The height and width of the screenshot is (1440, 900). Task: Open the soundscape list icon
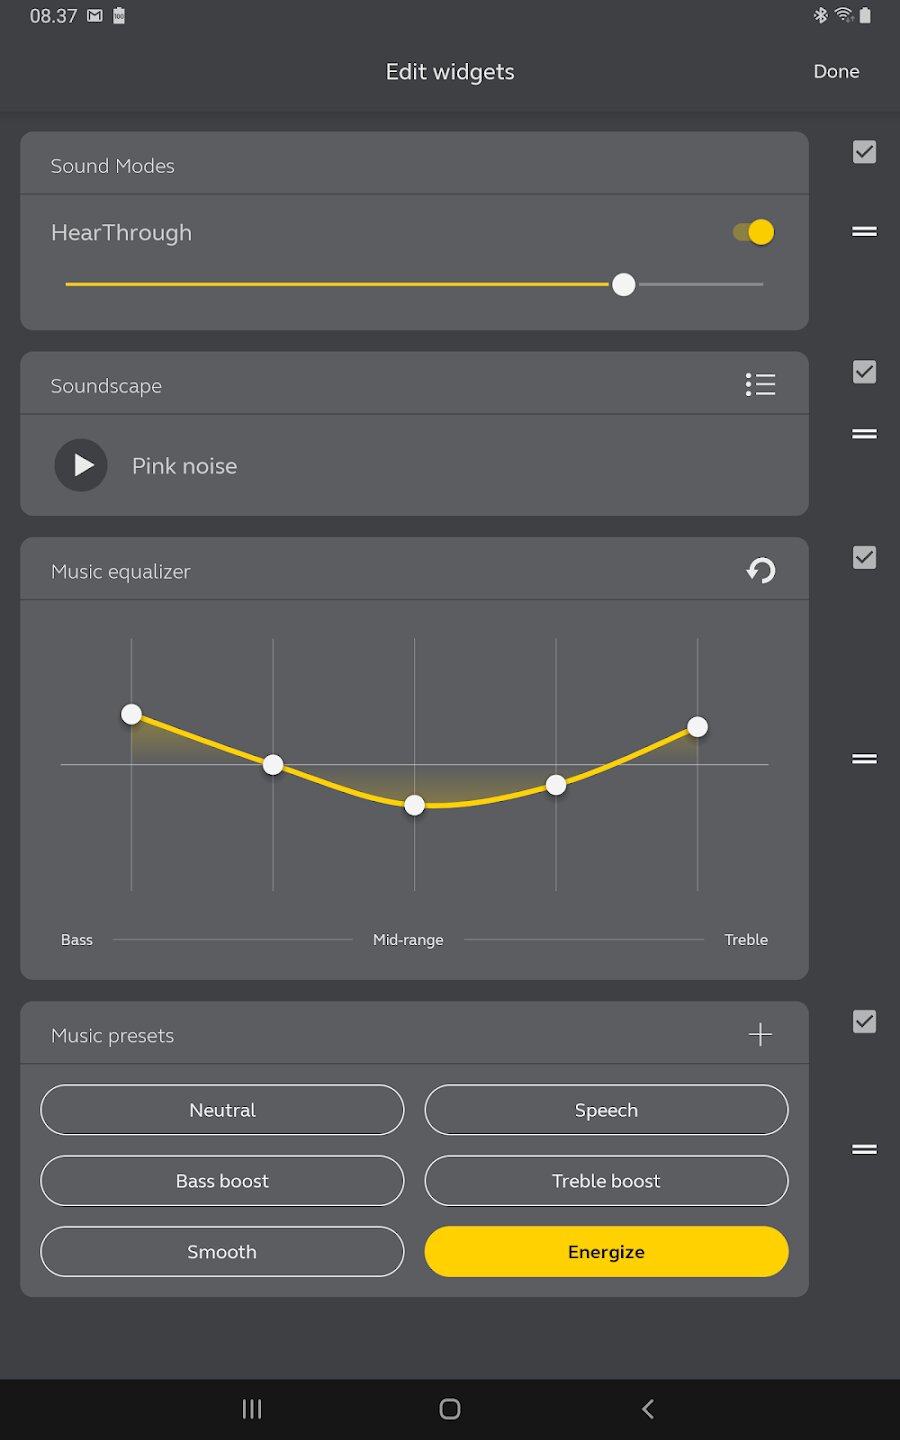pyautogui.click(x=760, y=385)
